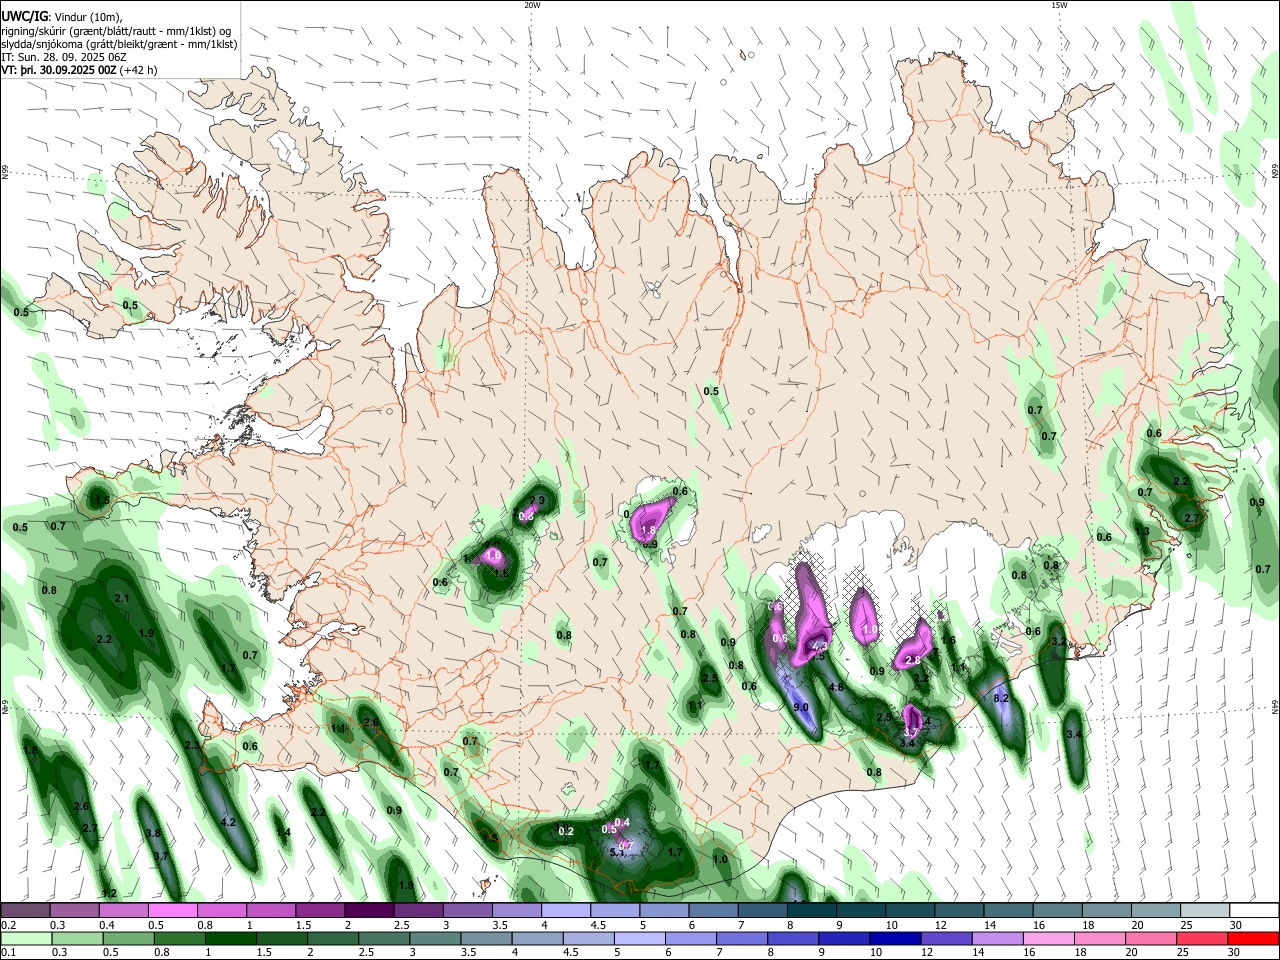
Task: Select the darkest purple swatch labeled 2 in upper legend
Action: (368, 910)
